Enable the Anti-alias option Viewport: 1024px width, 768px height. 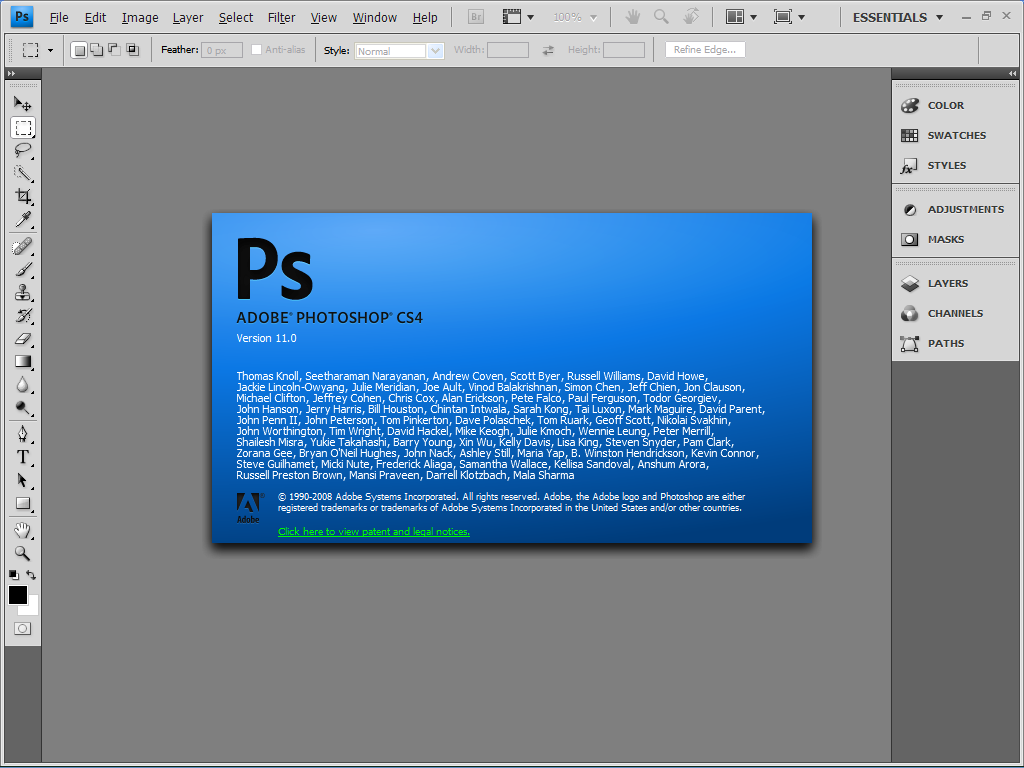[x=258, y=49]
